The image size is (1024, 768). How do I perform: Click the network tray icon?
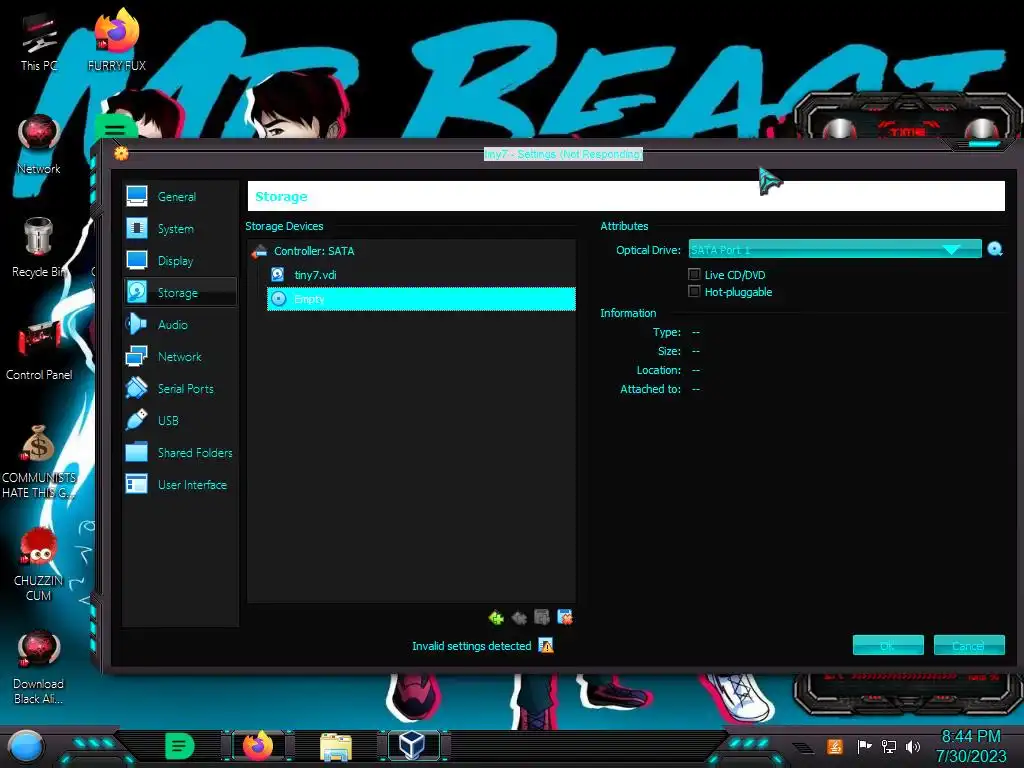pos(889,746)
